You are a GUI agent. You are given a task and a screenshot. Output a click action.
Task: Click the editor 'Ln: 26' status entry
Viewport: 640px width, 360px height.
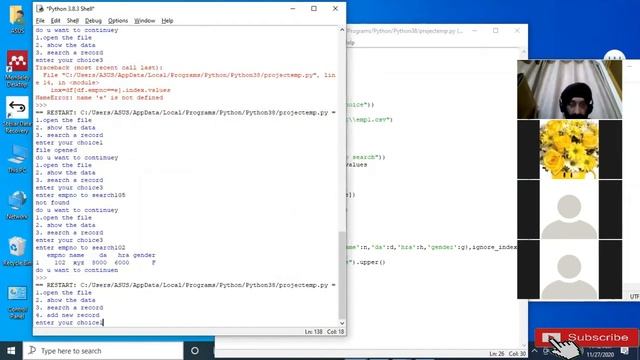click(497, 353)
